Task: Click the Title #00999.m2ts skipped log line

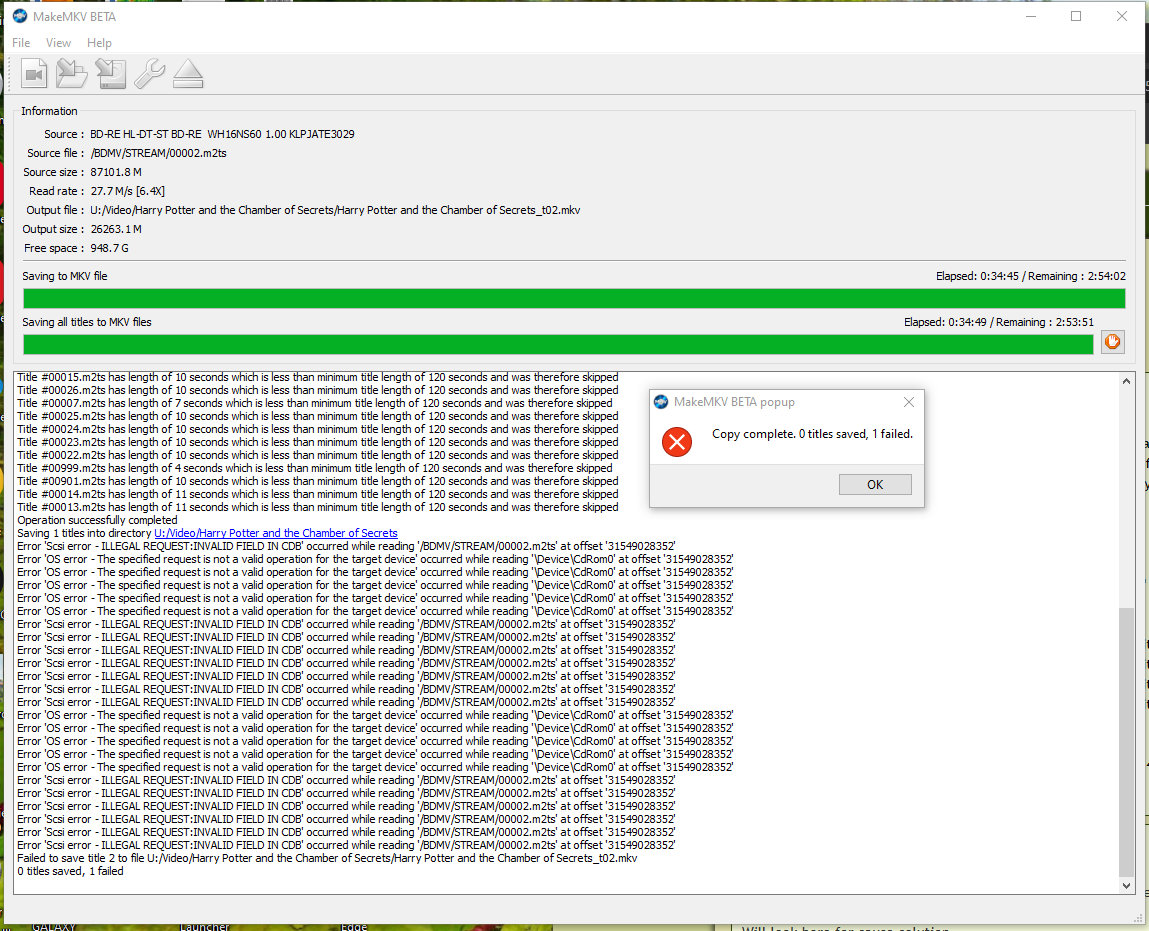Action: [314, 468]
